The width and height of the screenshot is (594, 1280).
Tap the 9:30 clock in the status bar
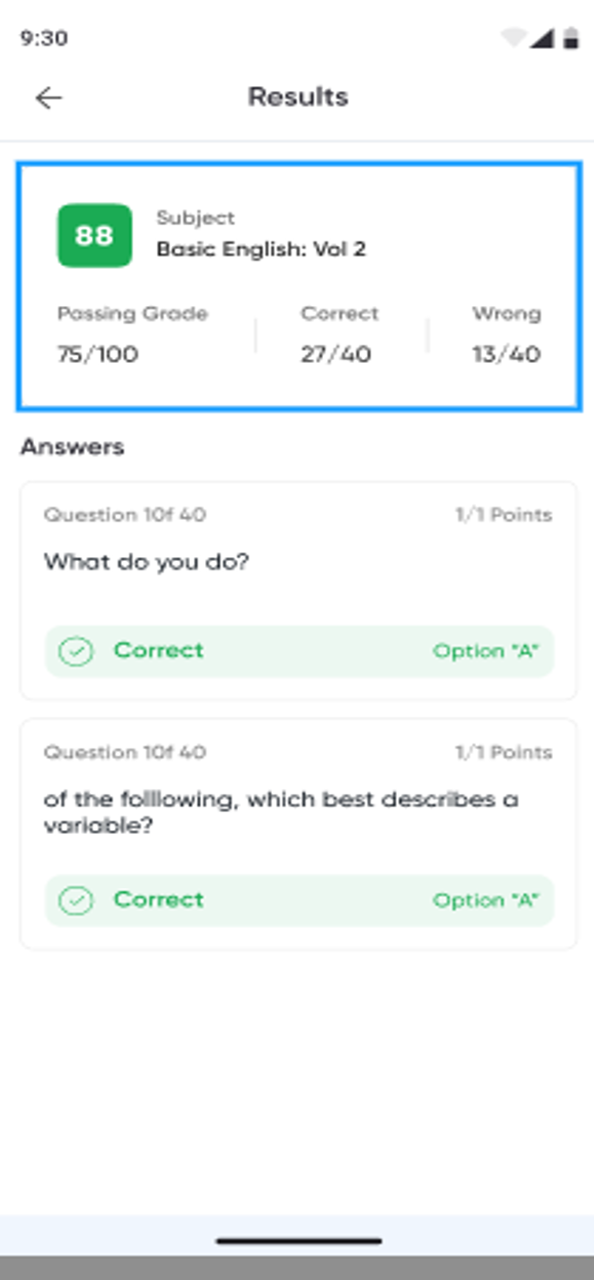pos(44,38)
